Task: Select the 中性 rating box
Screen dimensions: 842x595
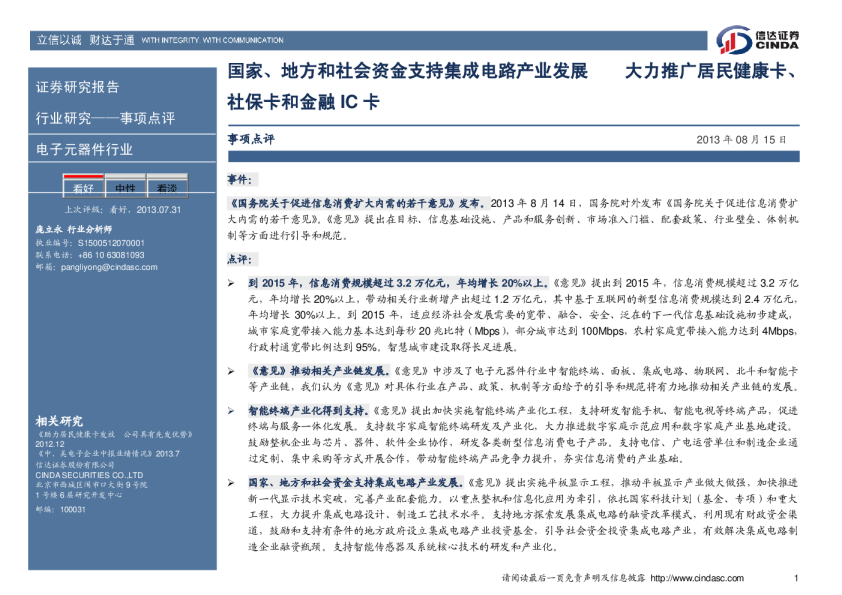Action: point(126,187)
